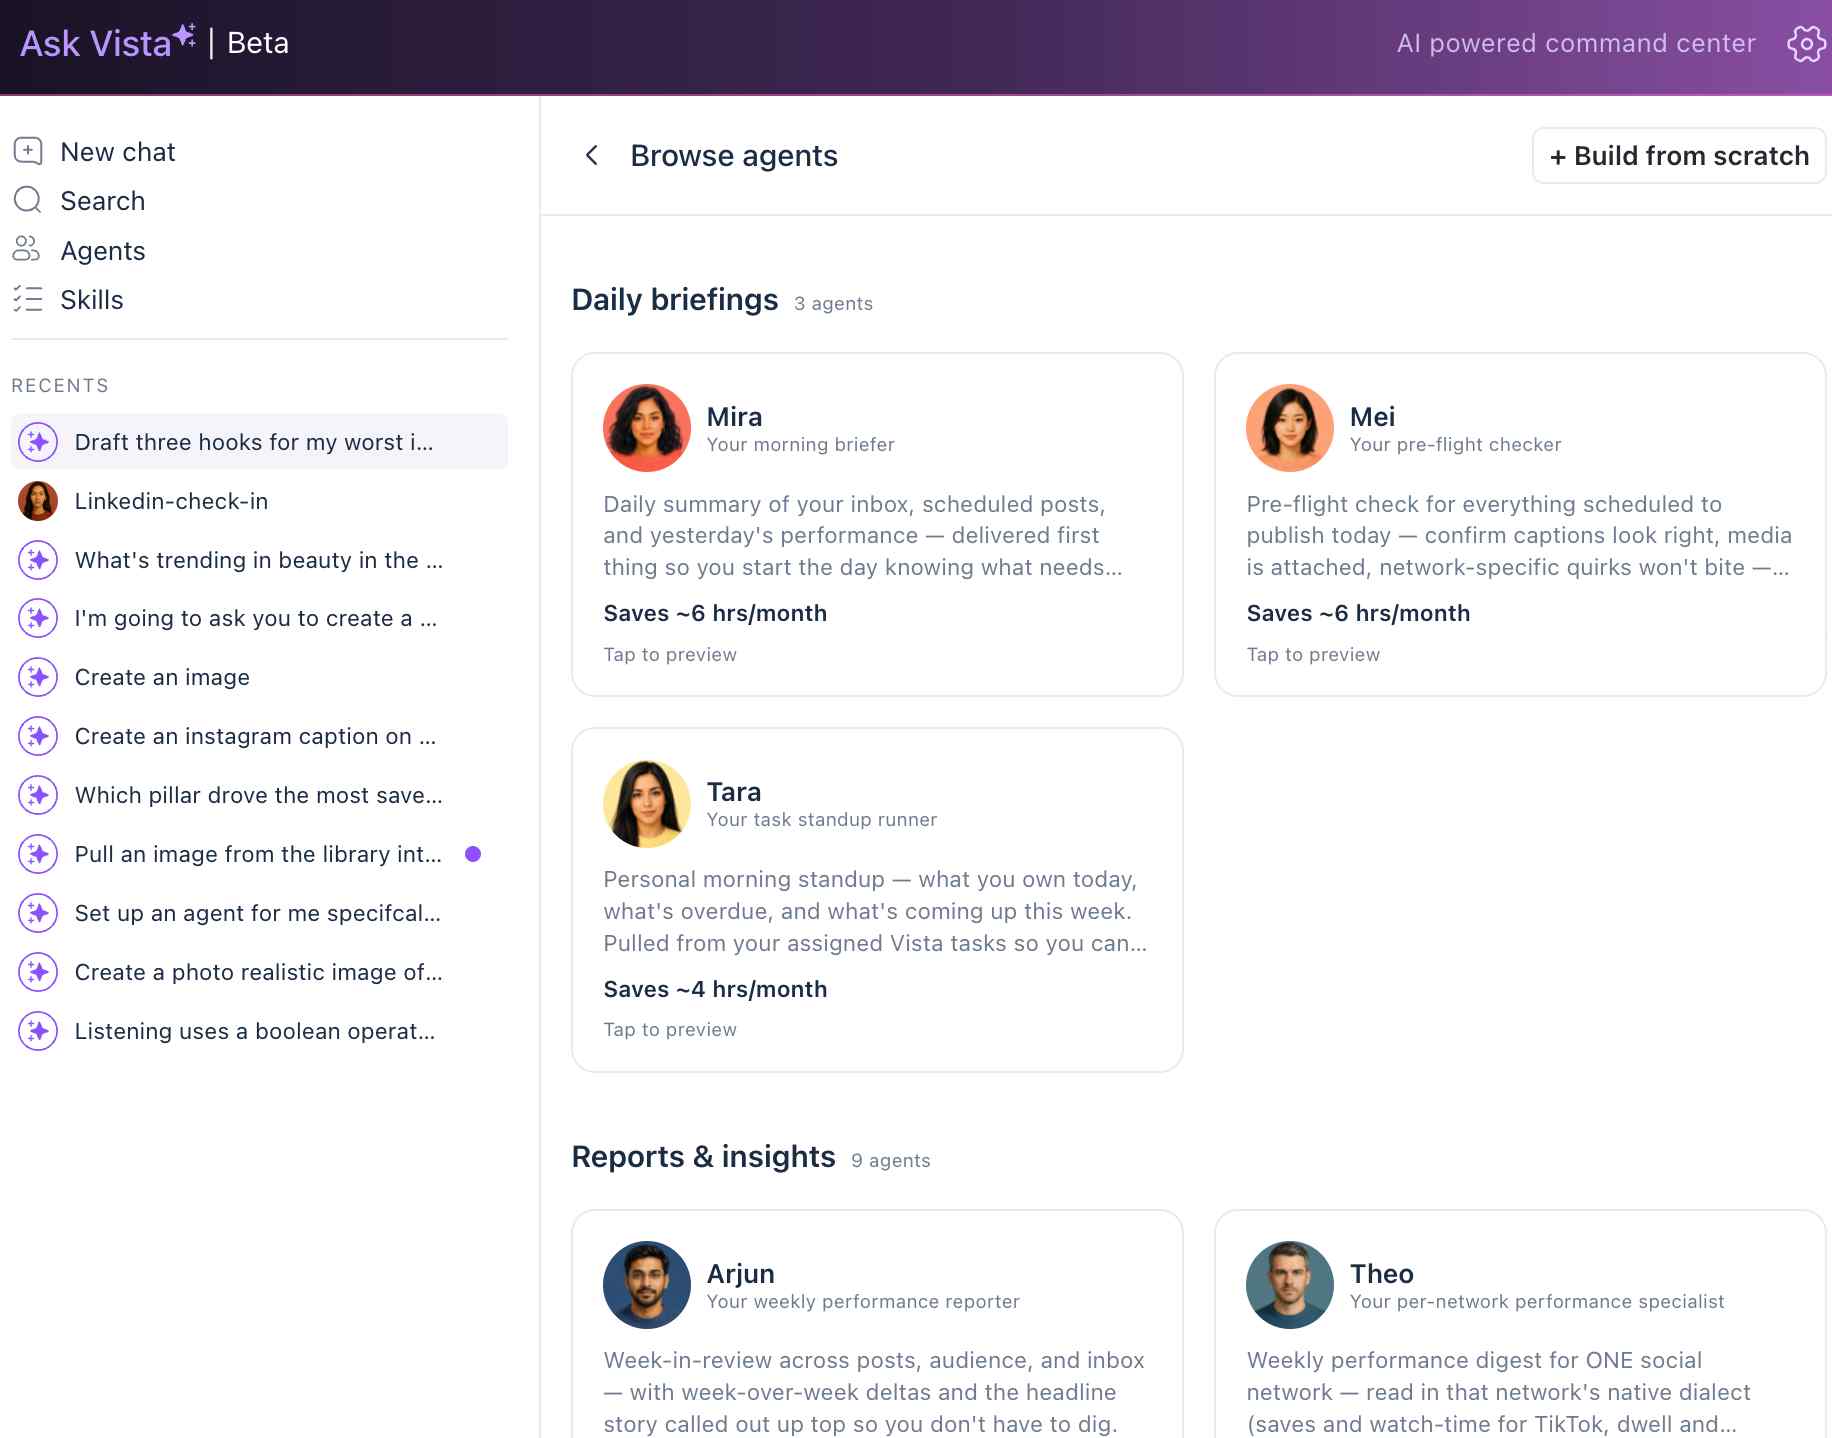Click sparkle icon beside 'Which pillar drove'
The width and height of the screenshot is (1832, 1438).
(x=38, y=795)
